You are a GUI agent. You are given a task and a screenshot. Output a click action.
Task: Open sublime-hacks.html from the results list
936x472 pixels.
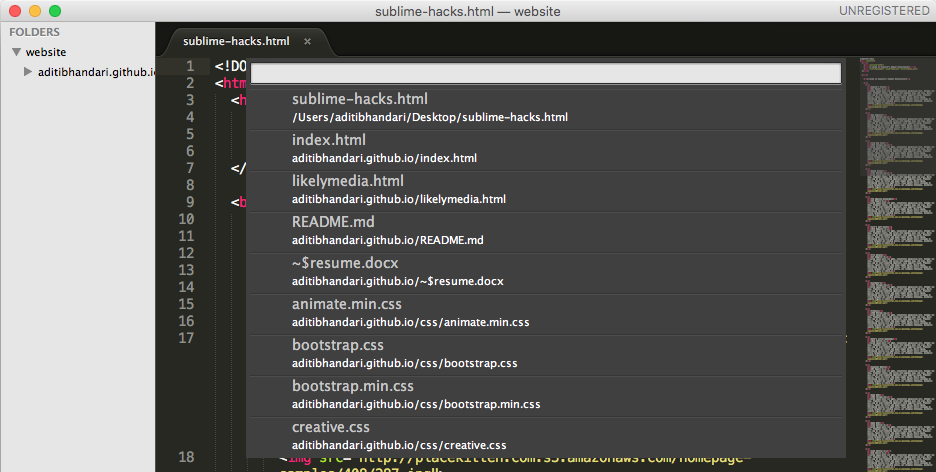546,109
